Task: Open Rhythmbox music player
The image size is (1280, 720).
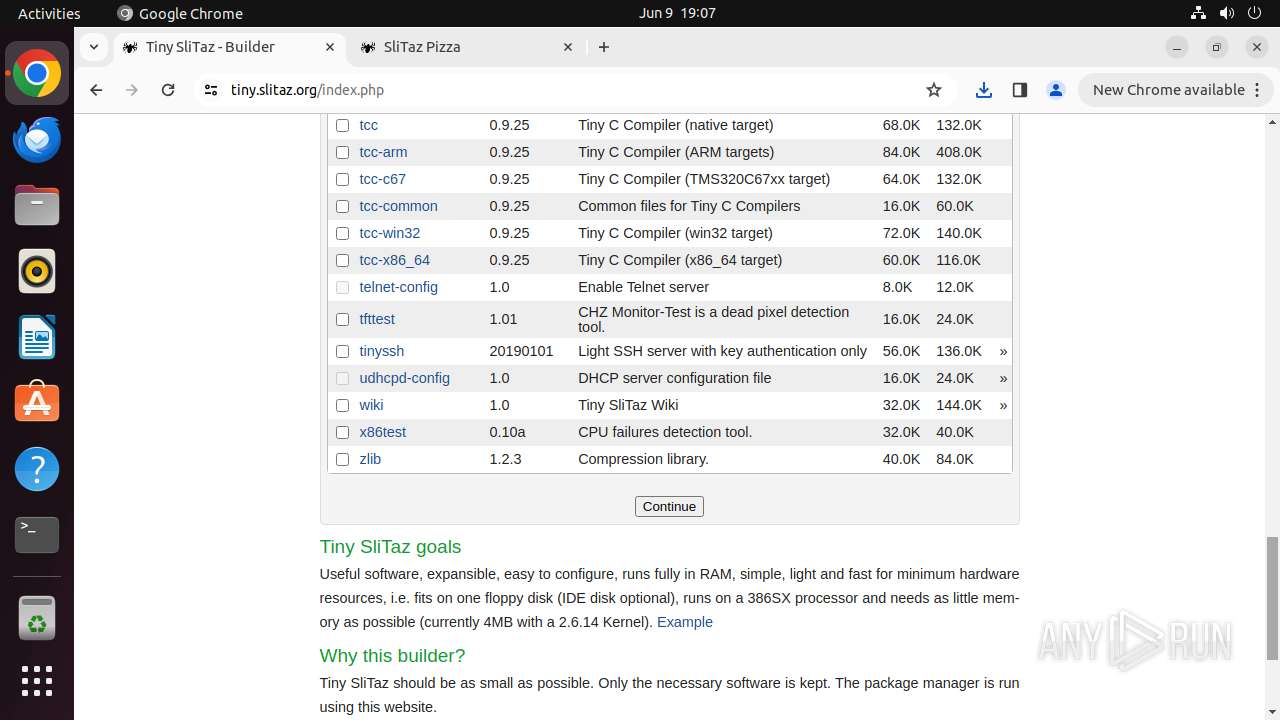Action: pos(37,272)
